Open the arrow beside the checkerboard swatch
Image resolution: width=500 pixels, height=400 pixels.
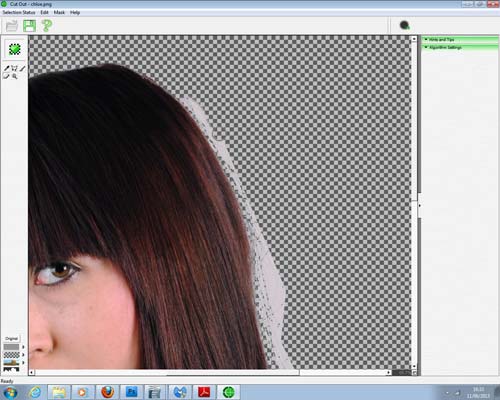point(23,355)
